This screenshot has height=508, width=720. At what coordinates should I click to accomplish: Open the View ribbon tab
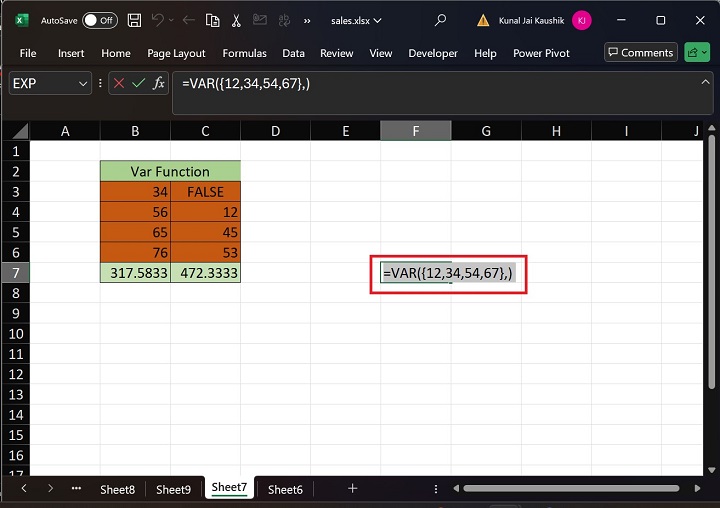tap(381, 53)
